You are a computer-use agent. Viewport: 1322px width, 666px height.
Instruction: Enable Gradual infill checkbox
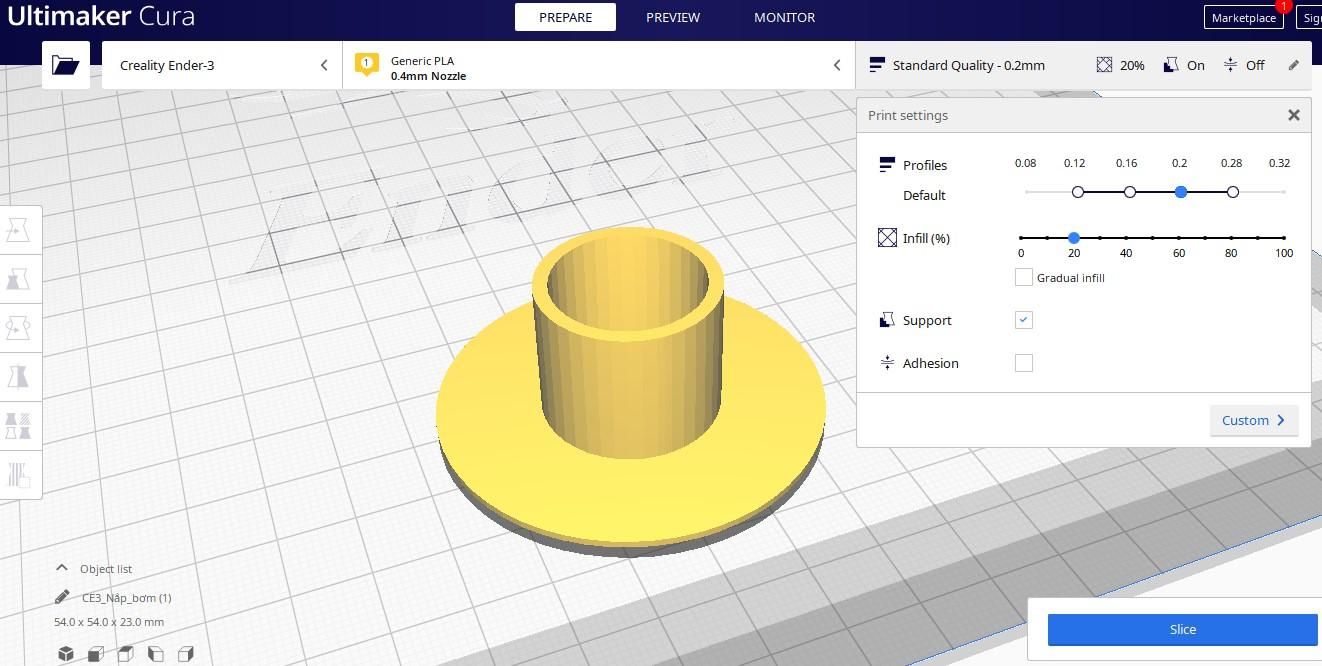click(1024, 277)
